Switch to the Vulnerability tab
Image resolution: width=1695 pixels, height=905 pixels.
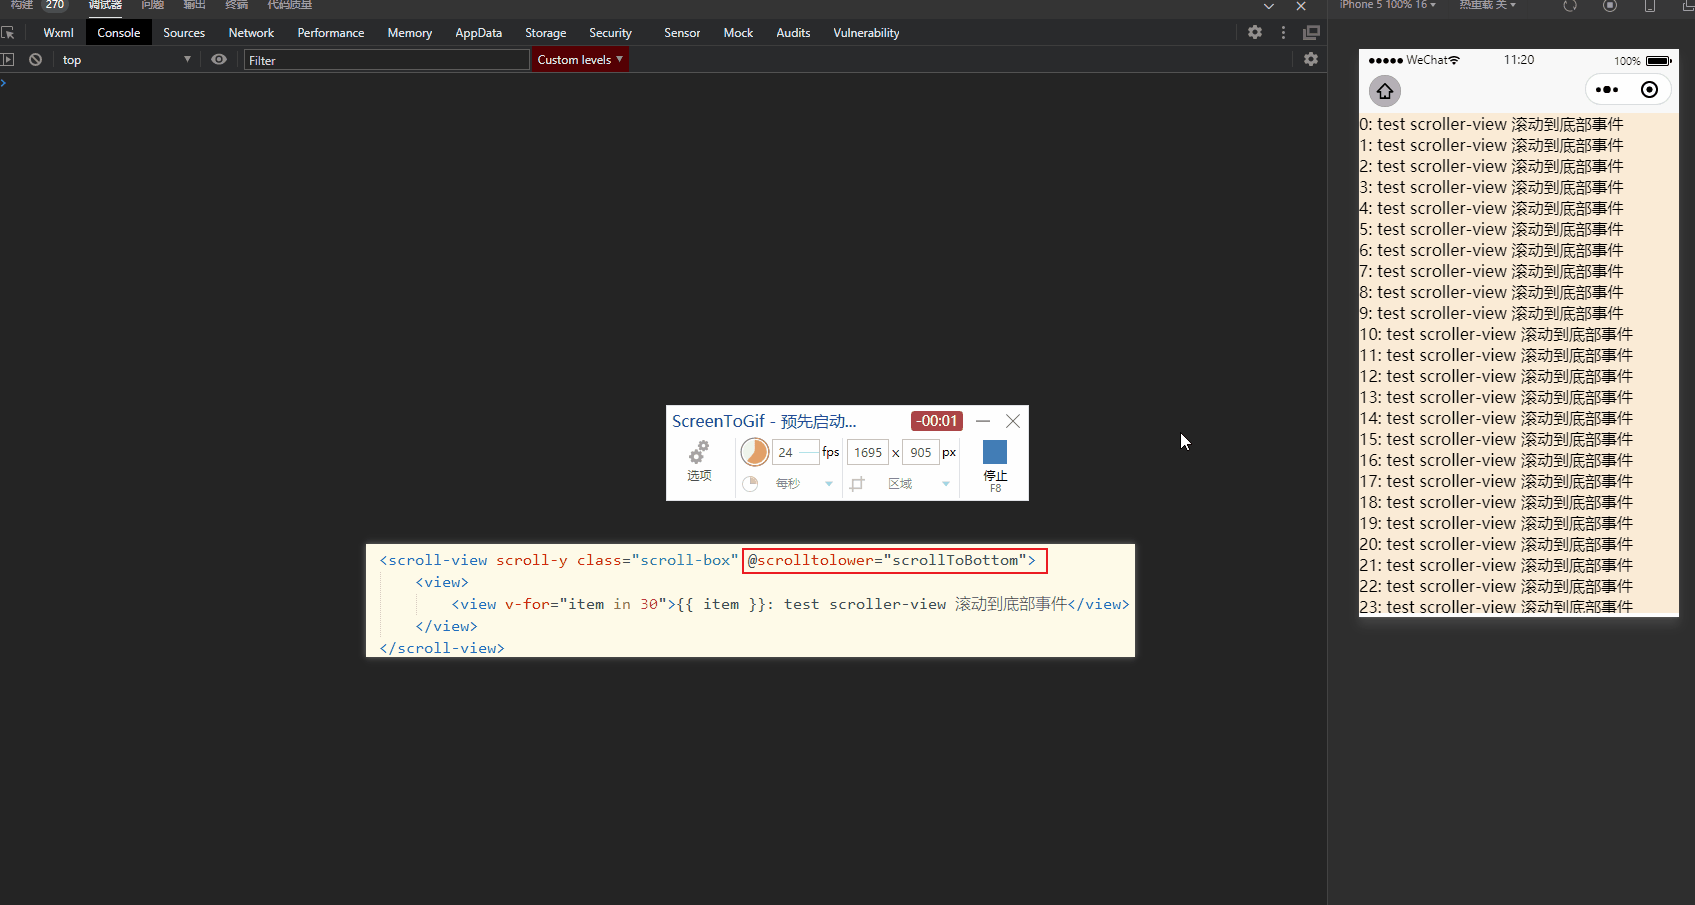866,33
